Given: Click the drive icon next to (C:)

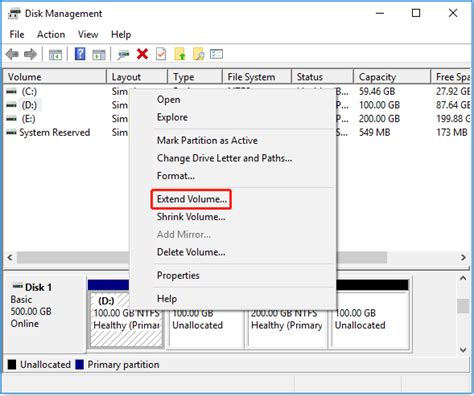Looking at the screenshot, I should click(x=12, y=91).
